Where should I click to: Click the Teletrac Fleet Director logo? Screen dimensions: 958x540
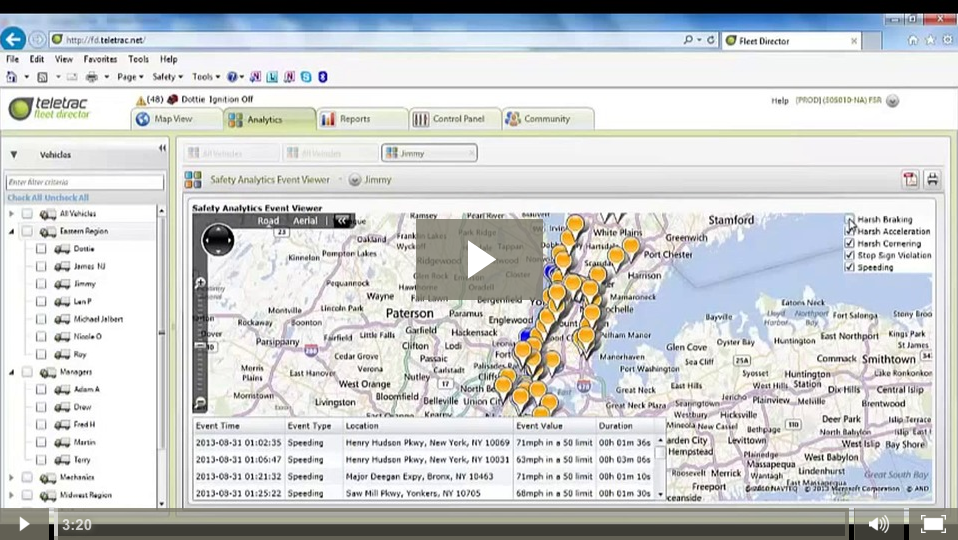pyautogui.click(x=49, y=108)
